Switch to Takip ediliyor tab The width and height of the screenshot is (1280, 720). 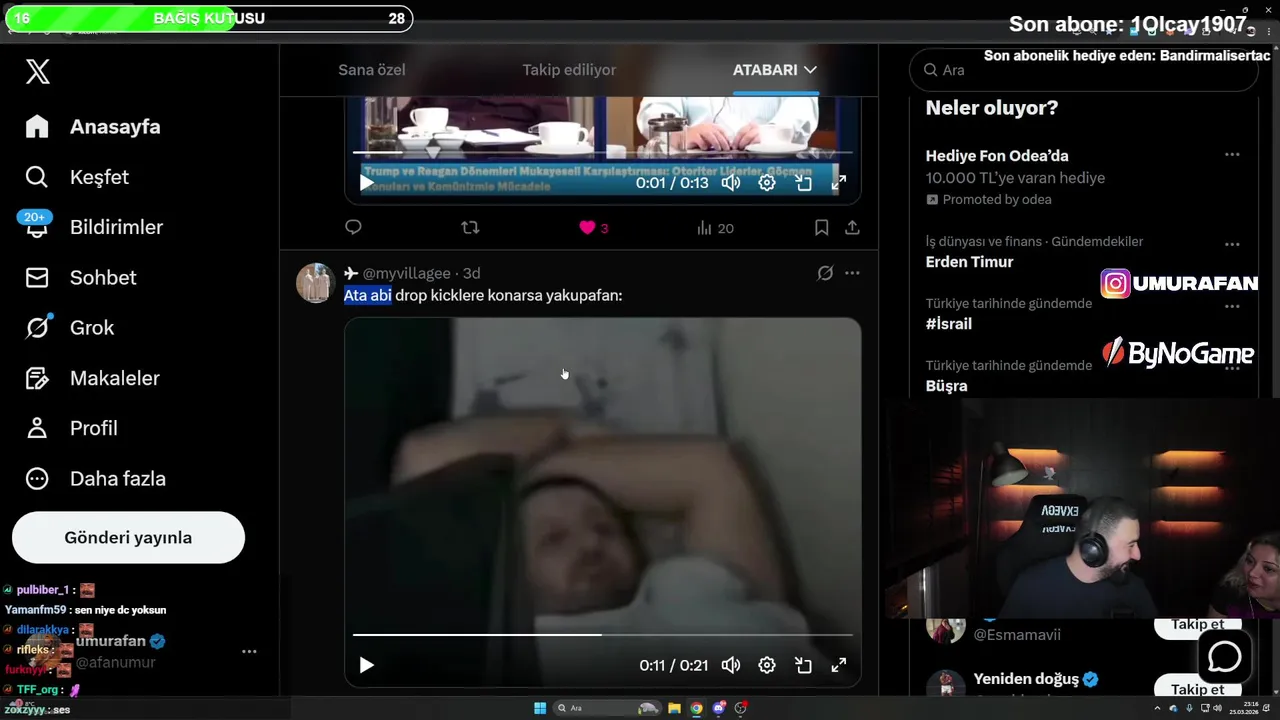click(569, 70)
